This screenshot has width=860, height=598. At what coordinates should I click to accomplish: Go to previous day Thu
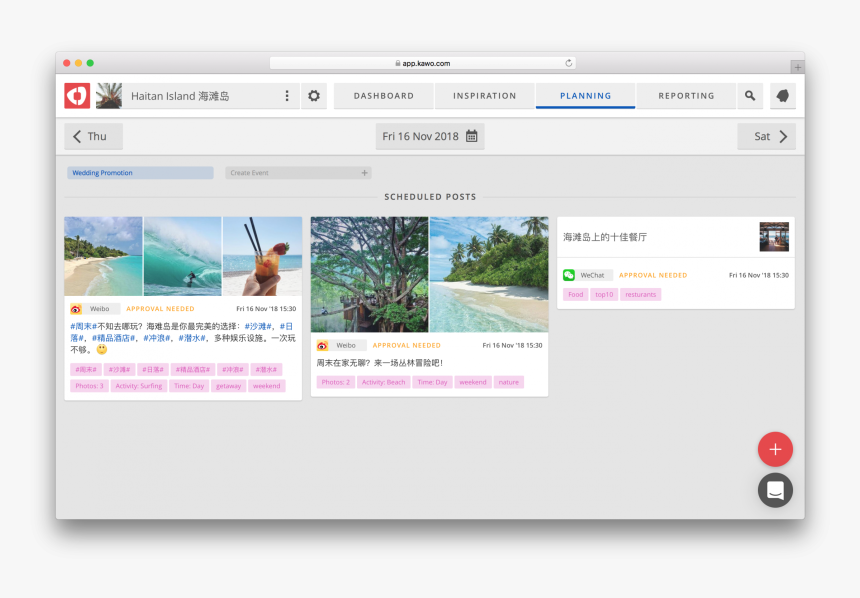93,137
